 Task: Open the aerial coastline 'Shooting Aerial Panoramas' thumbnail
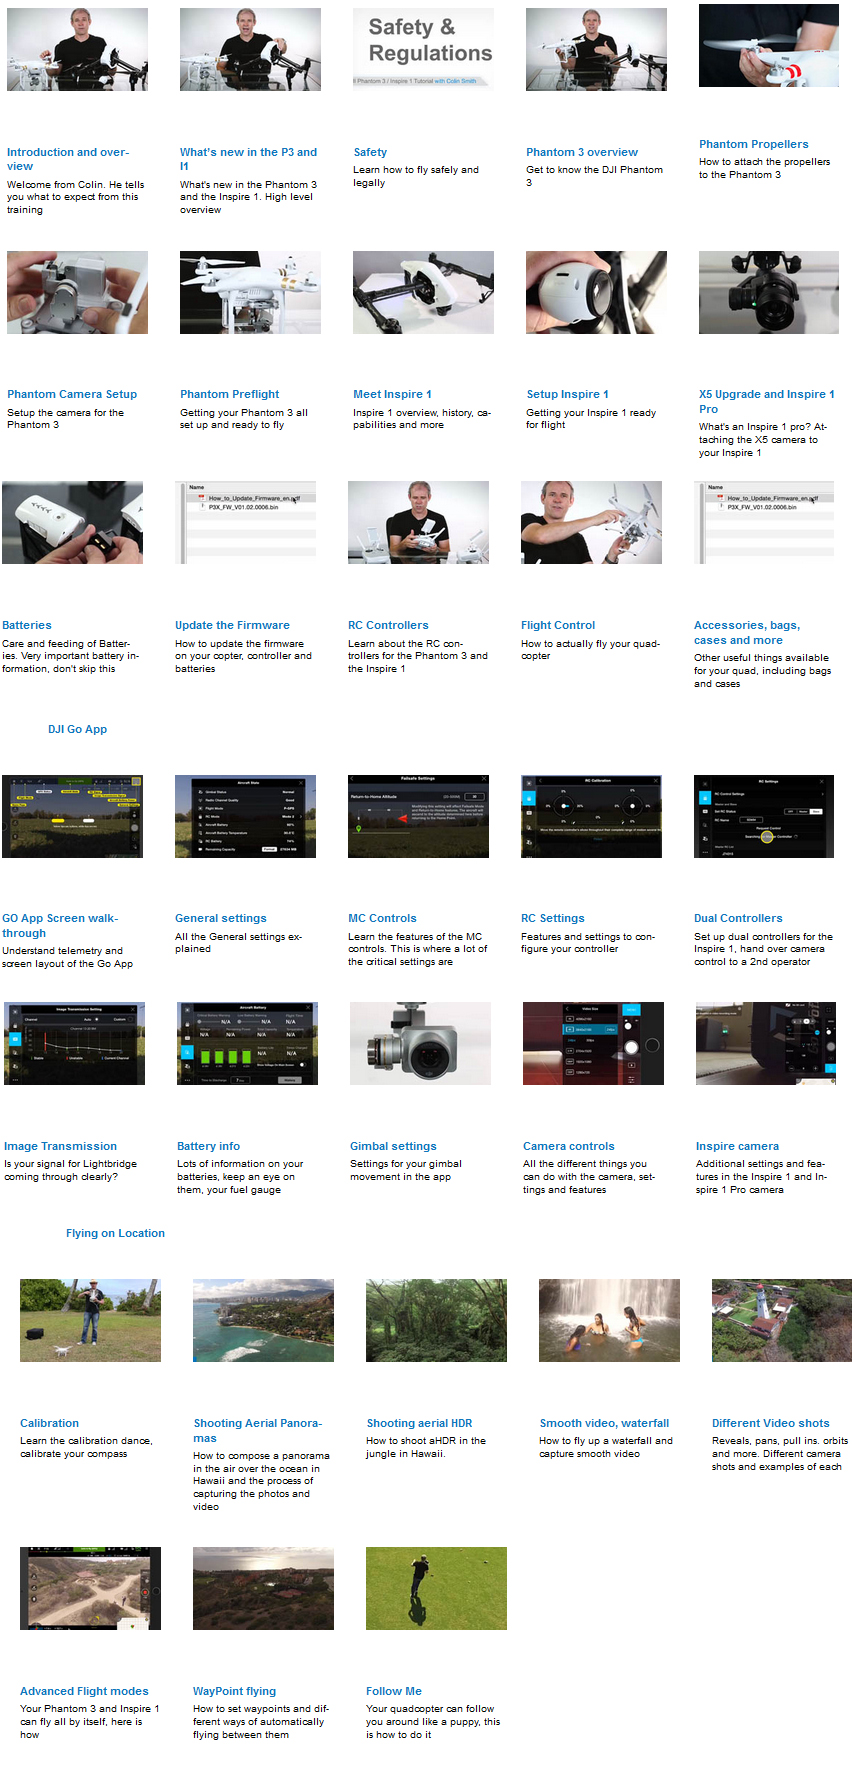pos(263,1320)
